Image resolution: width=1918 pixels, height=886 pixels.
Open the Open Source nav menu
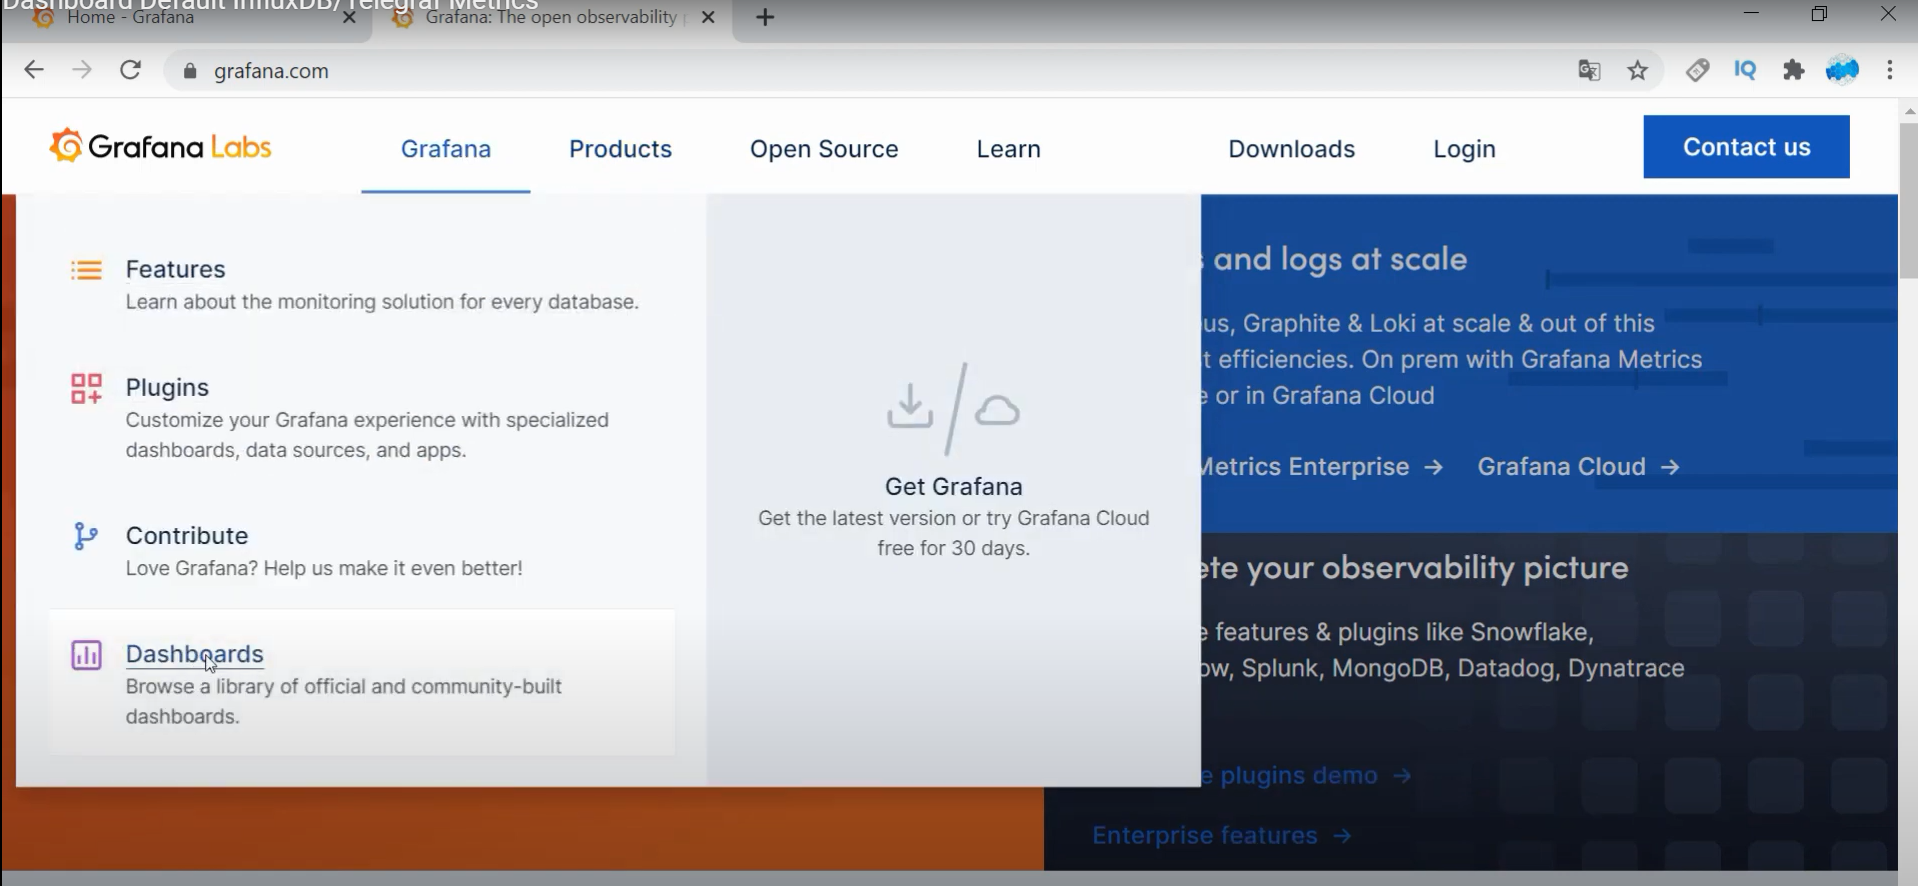[x=824, y=149]
